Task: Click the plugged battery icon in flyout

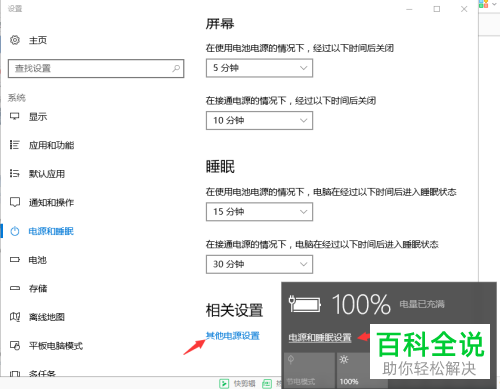Action: click(305, 304)
